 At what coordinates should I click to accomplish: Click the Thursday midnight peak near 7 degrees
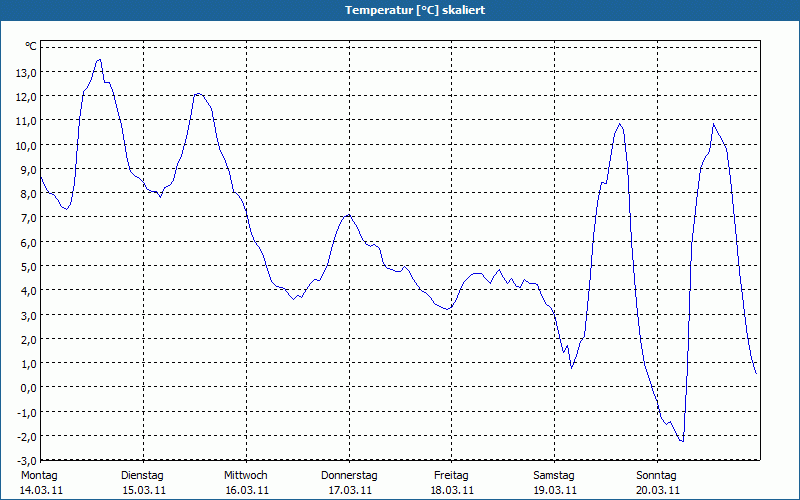pyautogui.click(x=348, y=215)
